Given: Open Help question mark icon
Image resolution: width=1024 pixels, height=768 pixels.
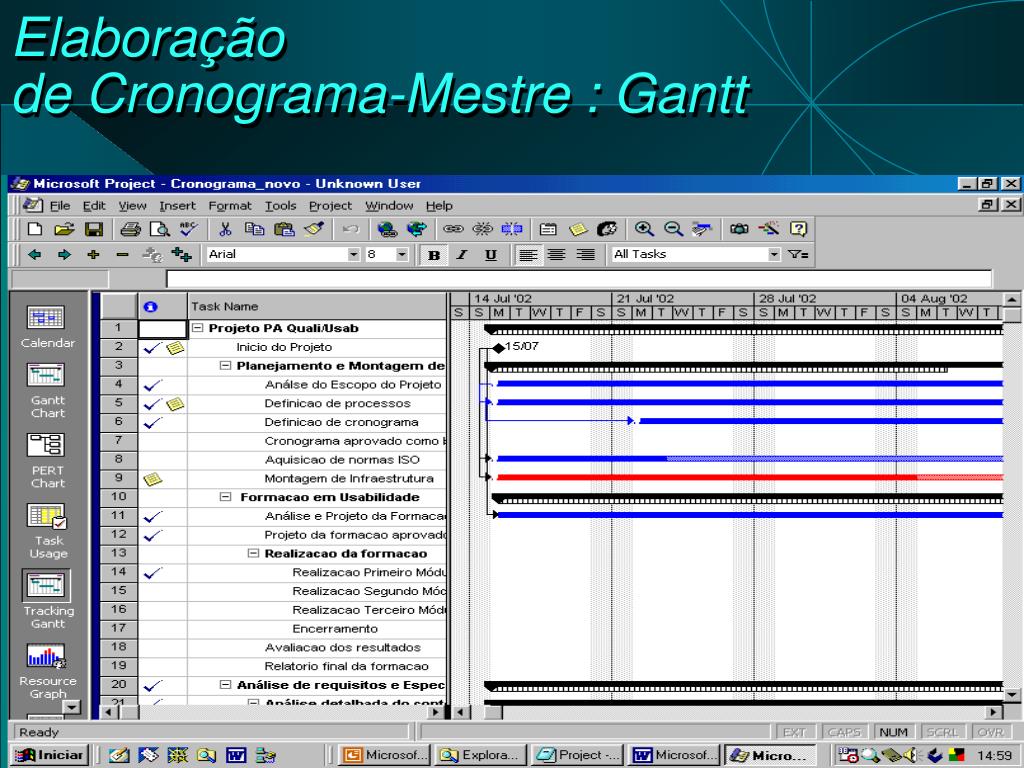Looking at the screenshot, I should [799, 229].
